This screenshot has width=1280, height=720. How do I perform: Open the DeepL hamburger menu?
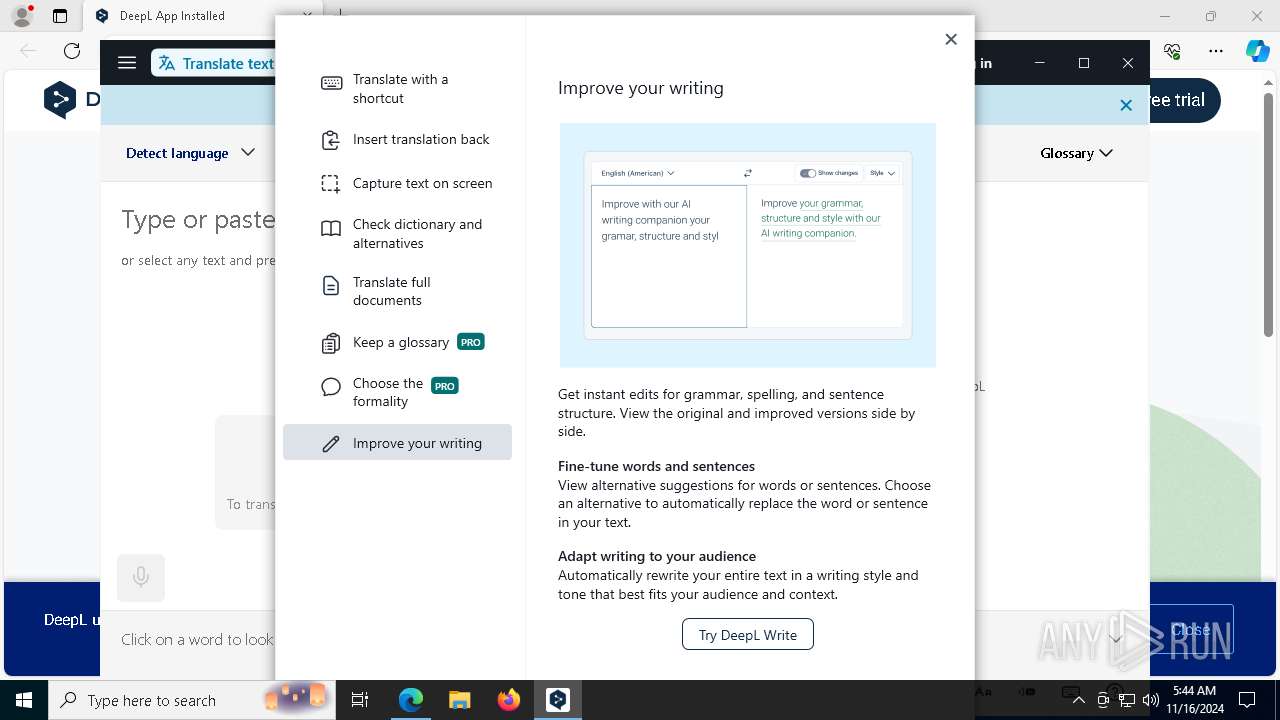tap(126, 63)
